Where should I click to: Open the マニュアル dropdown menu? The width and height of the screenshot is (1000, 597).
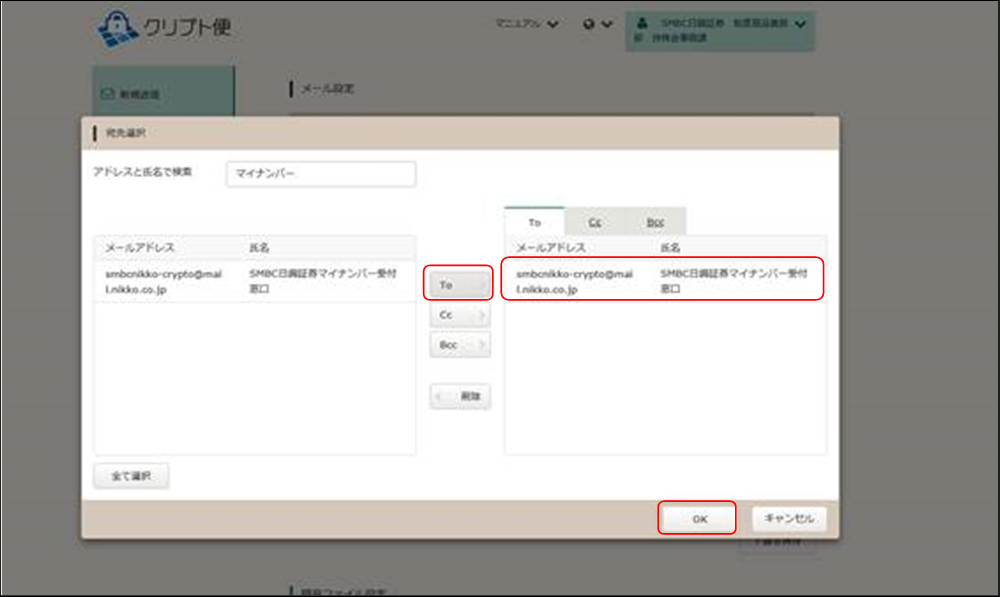tap(527, 24)
